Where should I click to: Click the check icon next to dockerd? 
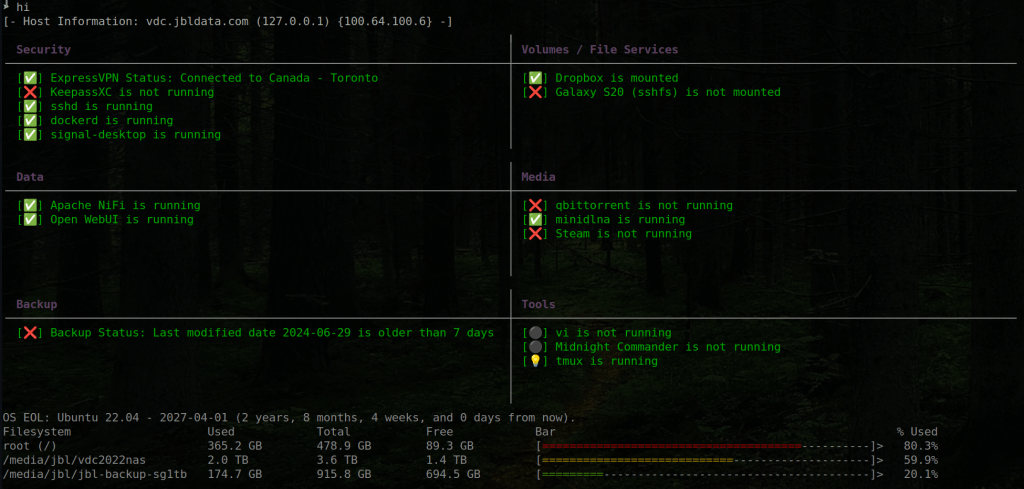(30, 121)
